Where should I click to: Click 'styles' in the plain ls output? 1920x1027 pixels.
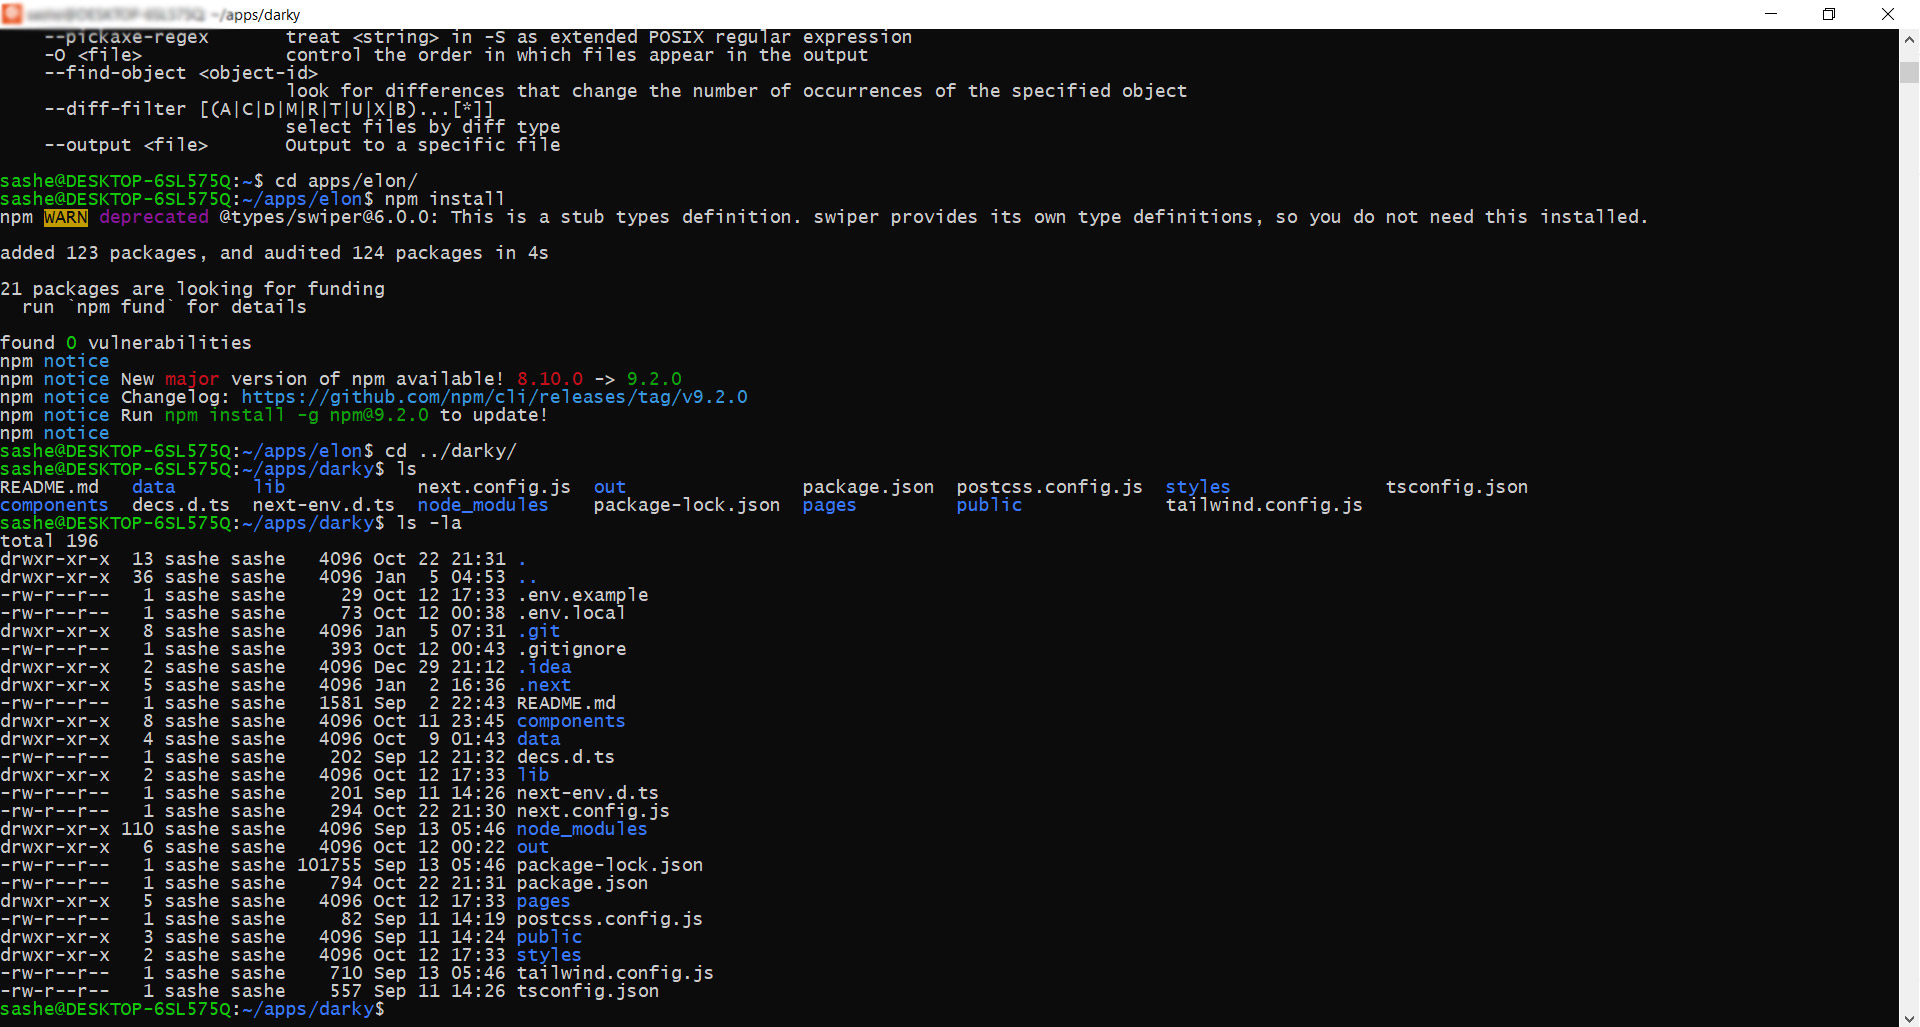click(1198, 487)
